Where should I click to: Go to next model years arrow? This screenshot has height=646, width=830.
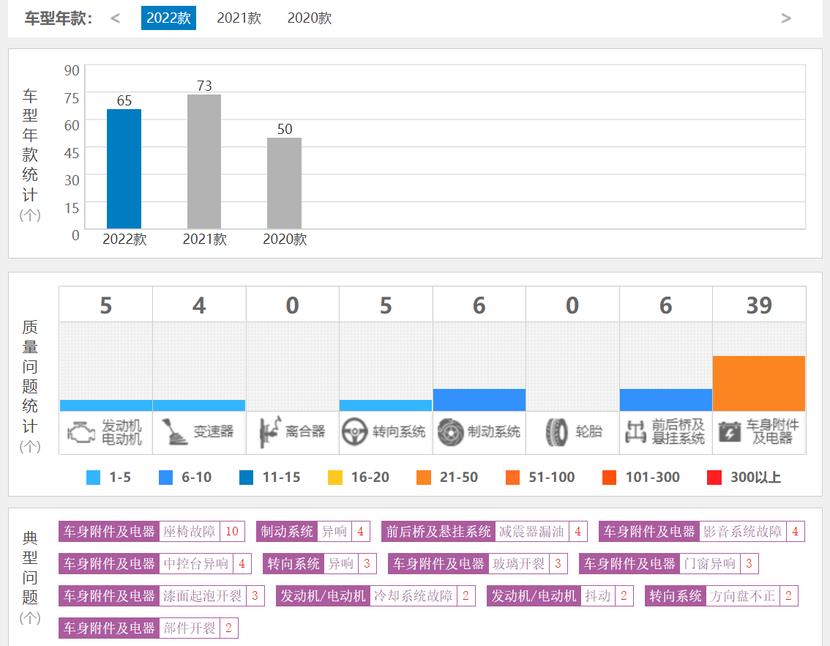pos(786,19)
